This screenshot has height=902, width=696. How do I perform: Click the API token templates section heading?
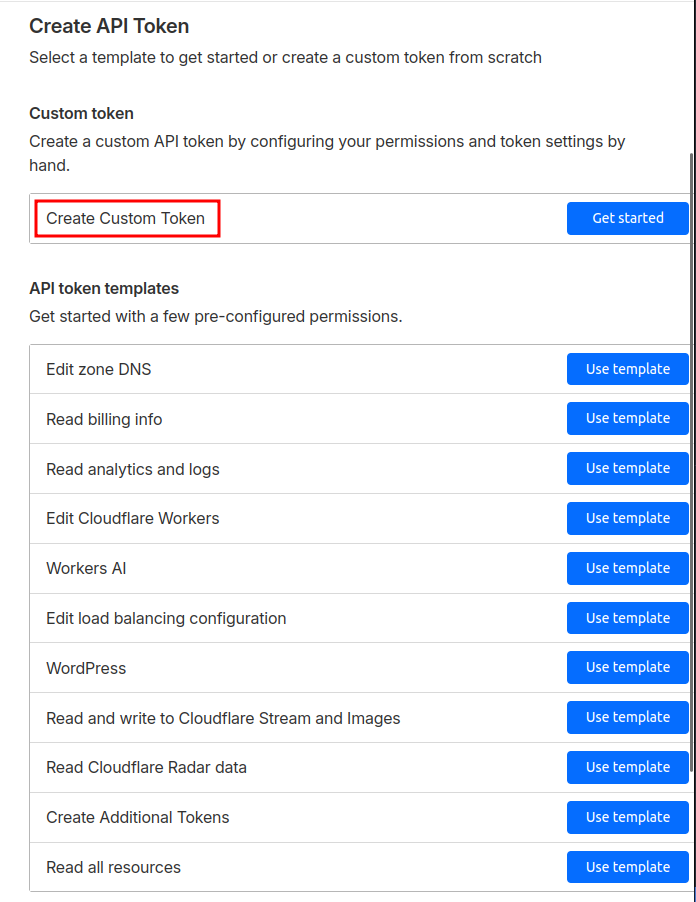(104, 289)
